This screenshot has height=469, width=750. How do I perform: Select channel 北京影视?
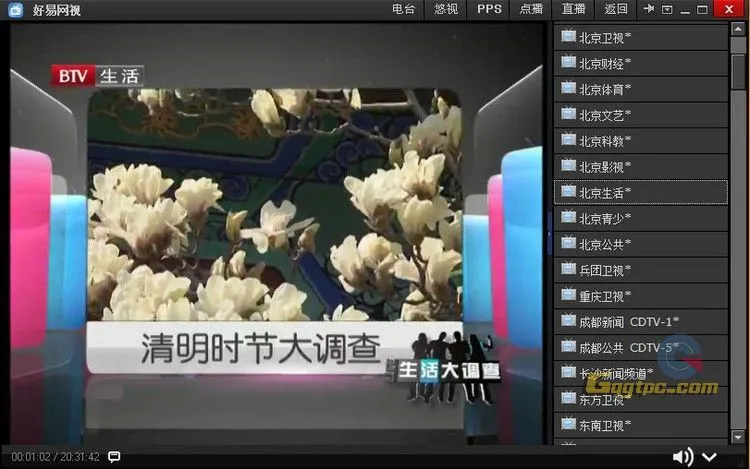click(x=640, y=166)
